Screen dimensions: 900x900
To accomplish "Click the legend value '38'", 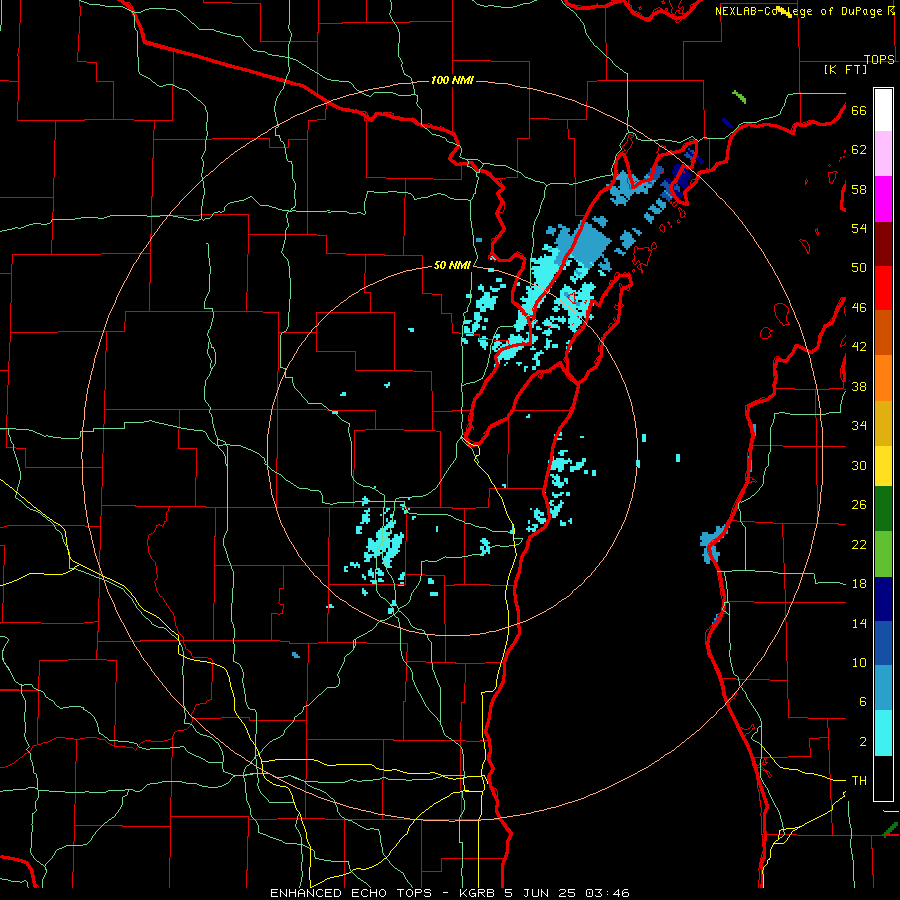I will coord(859,387).
